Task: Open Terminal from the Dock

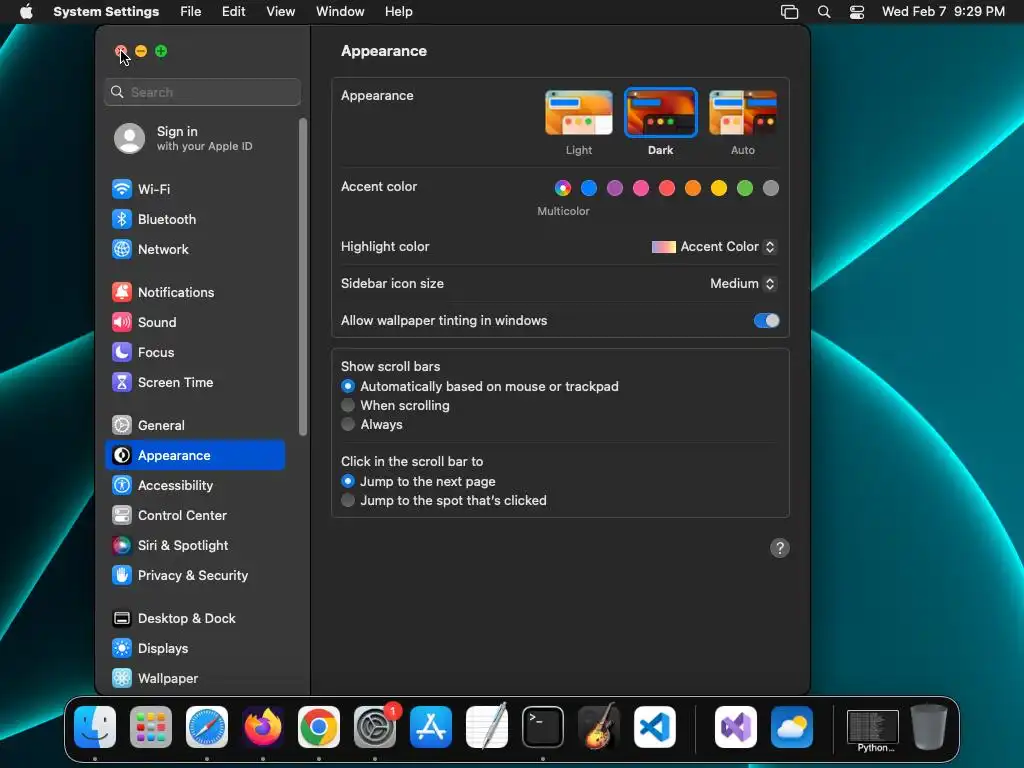Action: tap(543, 727)
